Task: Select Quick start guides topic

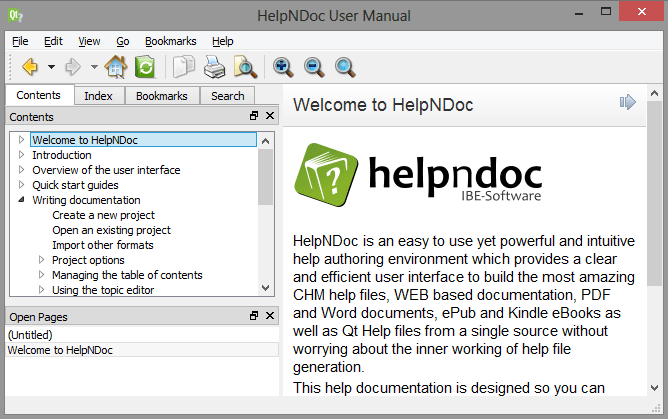Action: (x=75, y=185)
